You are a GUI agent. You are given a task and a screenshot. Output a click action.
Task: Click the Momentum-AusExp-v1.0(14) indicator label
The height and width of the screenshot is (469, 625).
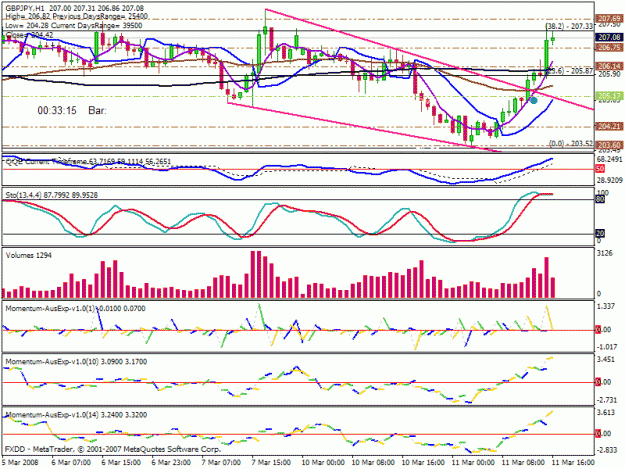click(76, 415)
